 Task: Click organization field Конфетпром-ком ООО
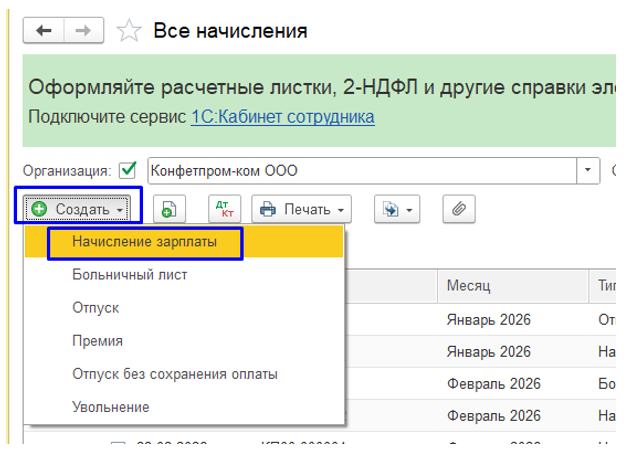tap(362, 171)
